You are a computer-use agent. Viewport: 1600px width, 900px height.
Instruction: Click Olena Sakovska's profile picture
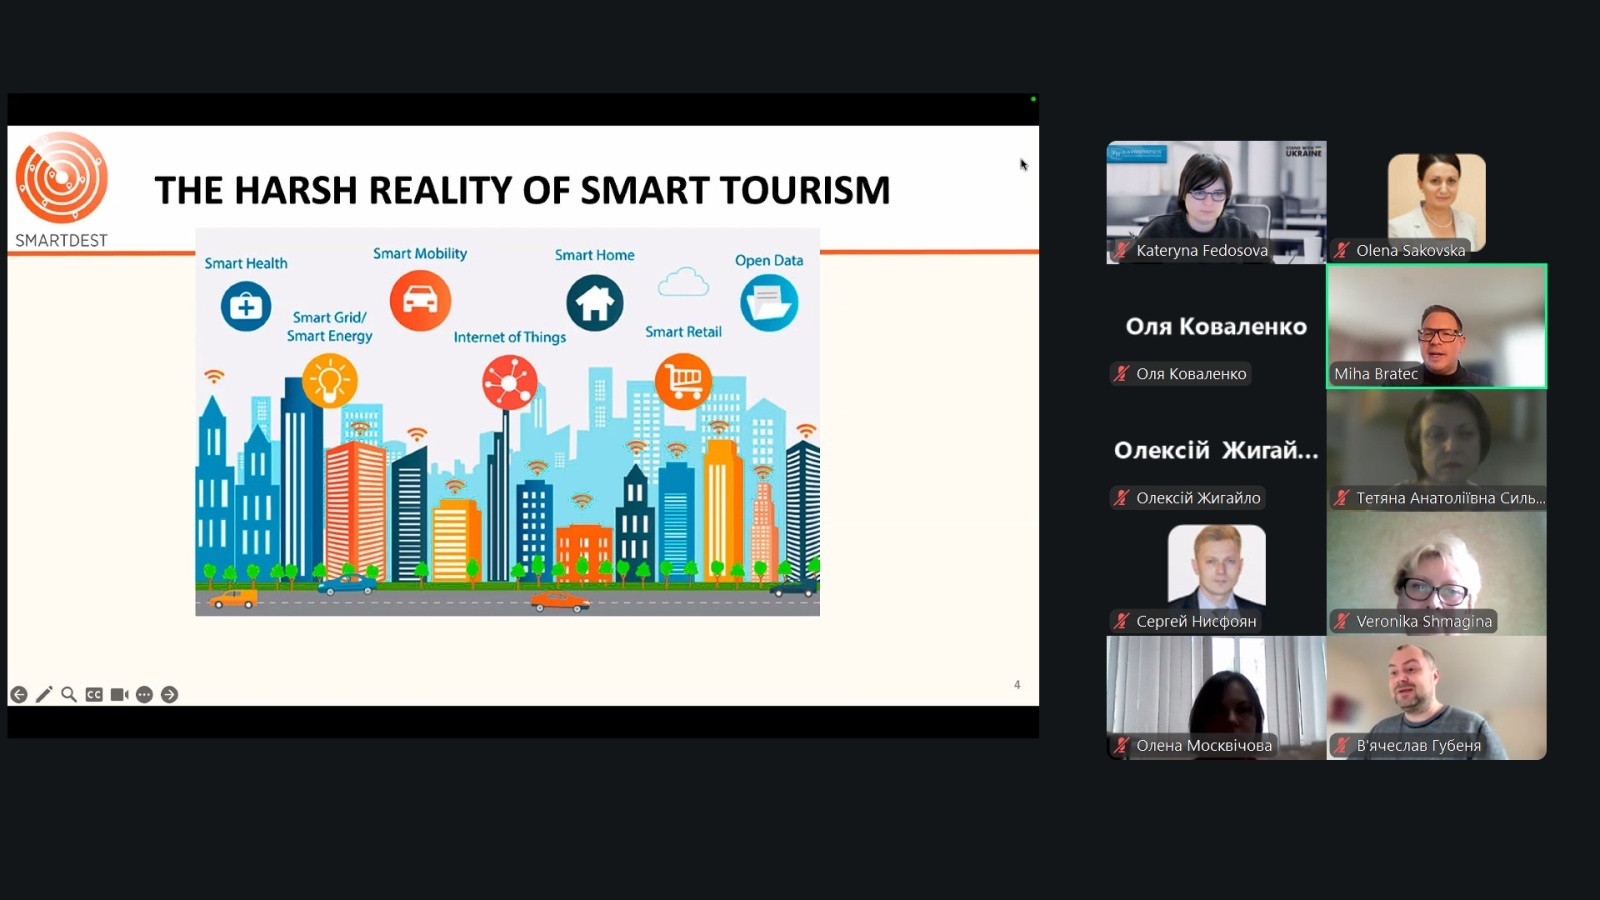point(1436,200)
